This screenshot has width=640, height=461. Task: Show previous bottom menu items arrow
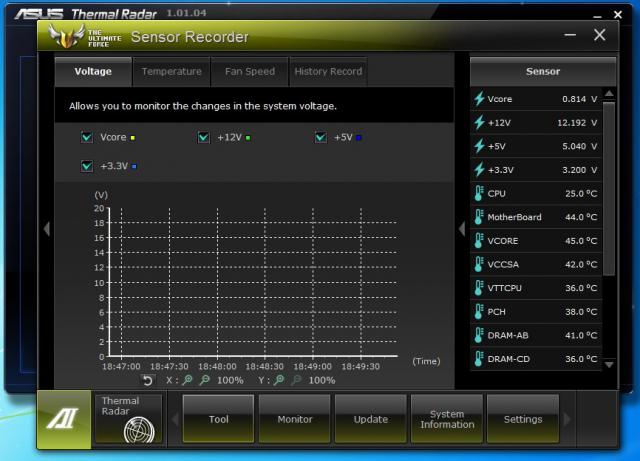point(175,419)
